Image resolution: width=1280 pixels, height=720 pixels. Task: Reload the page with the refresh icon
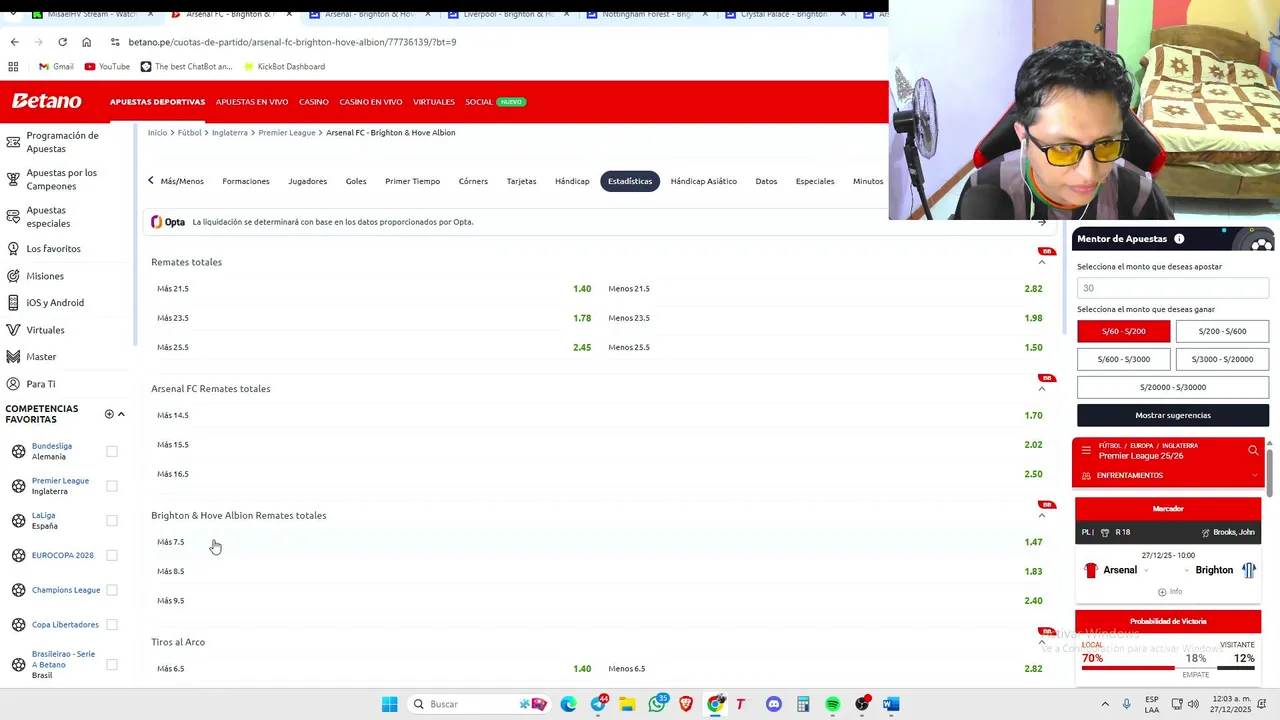(x=62, y=42)
